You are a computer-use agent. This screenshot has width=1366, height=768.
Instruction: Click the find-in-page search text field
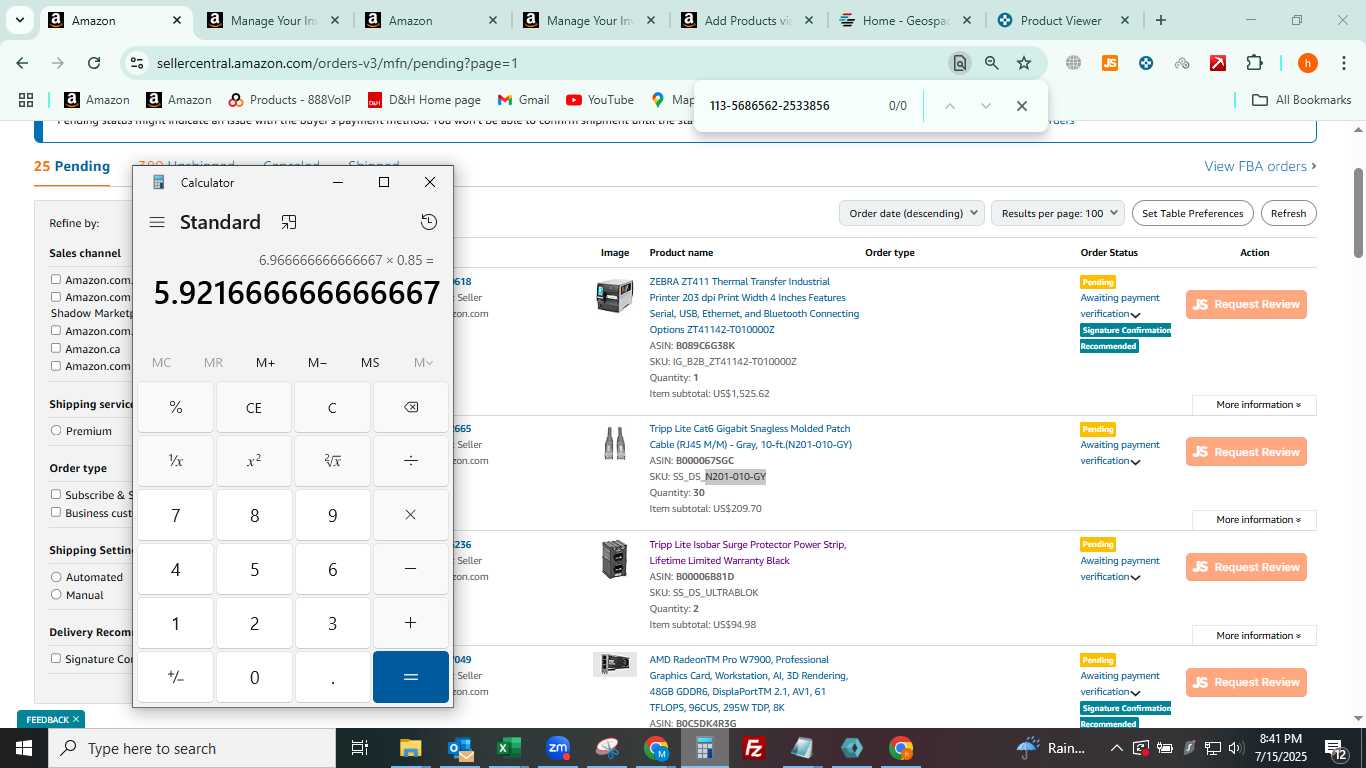790,106
